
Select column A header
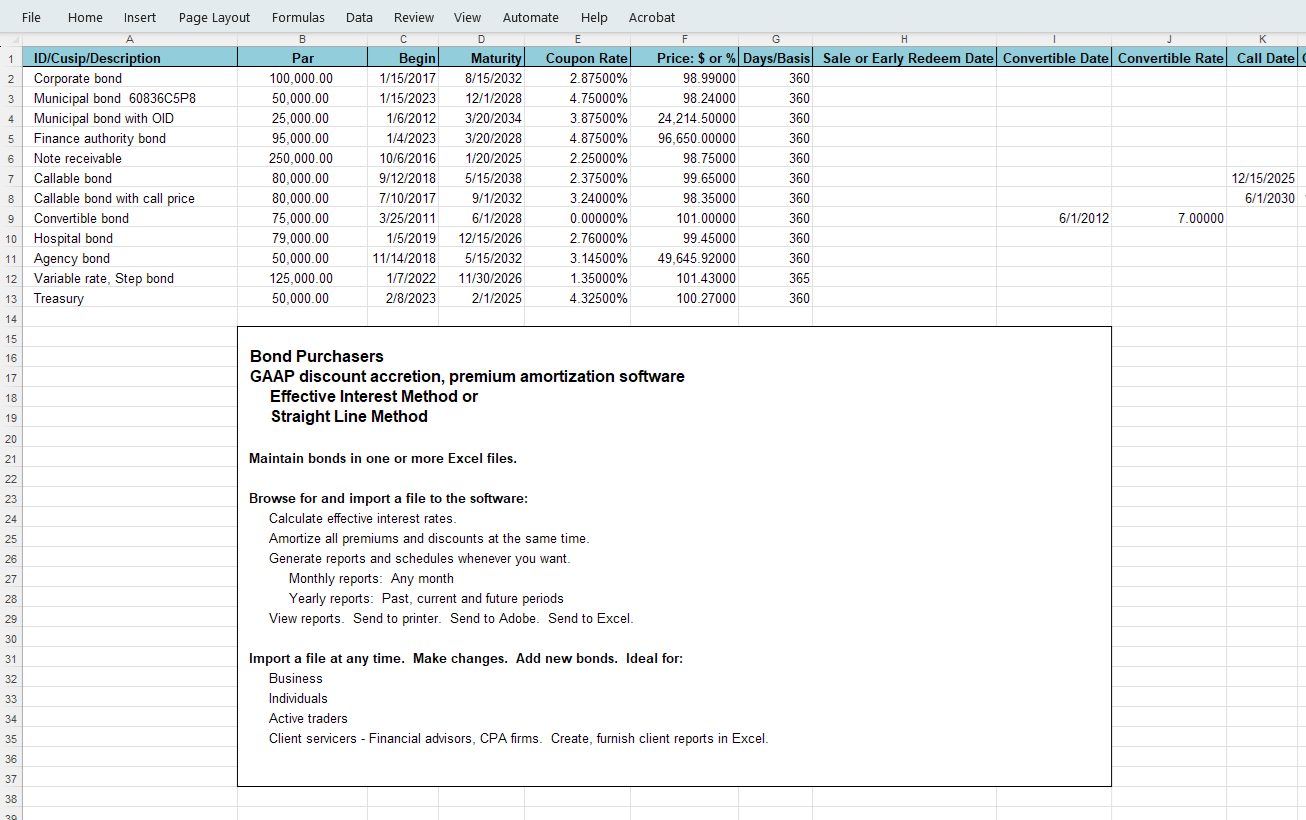point(130,40)
